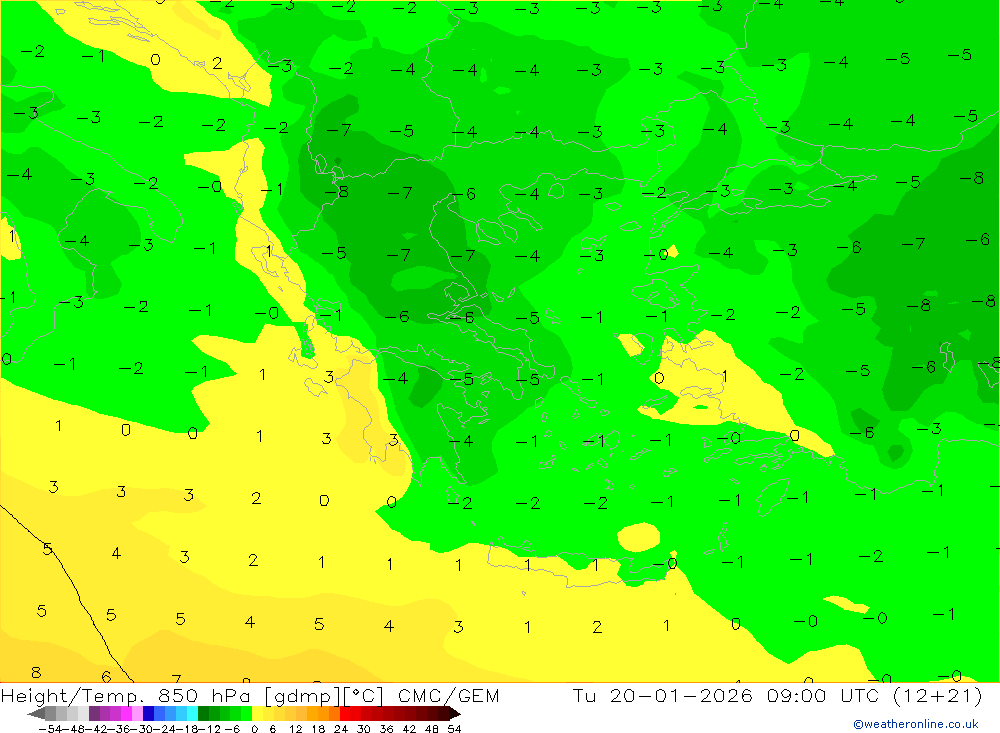The width and height of the screenshot is (1000, 733).
Task: Click the '[gdmp]' unit label
Action: click(x=302, y=696)
